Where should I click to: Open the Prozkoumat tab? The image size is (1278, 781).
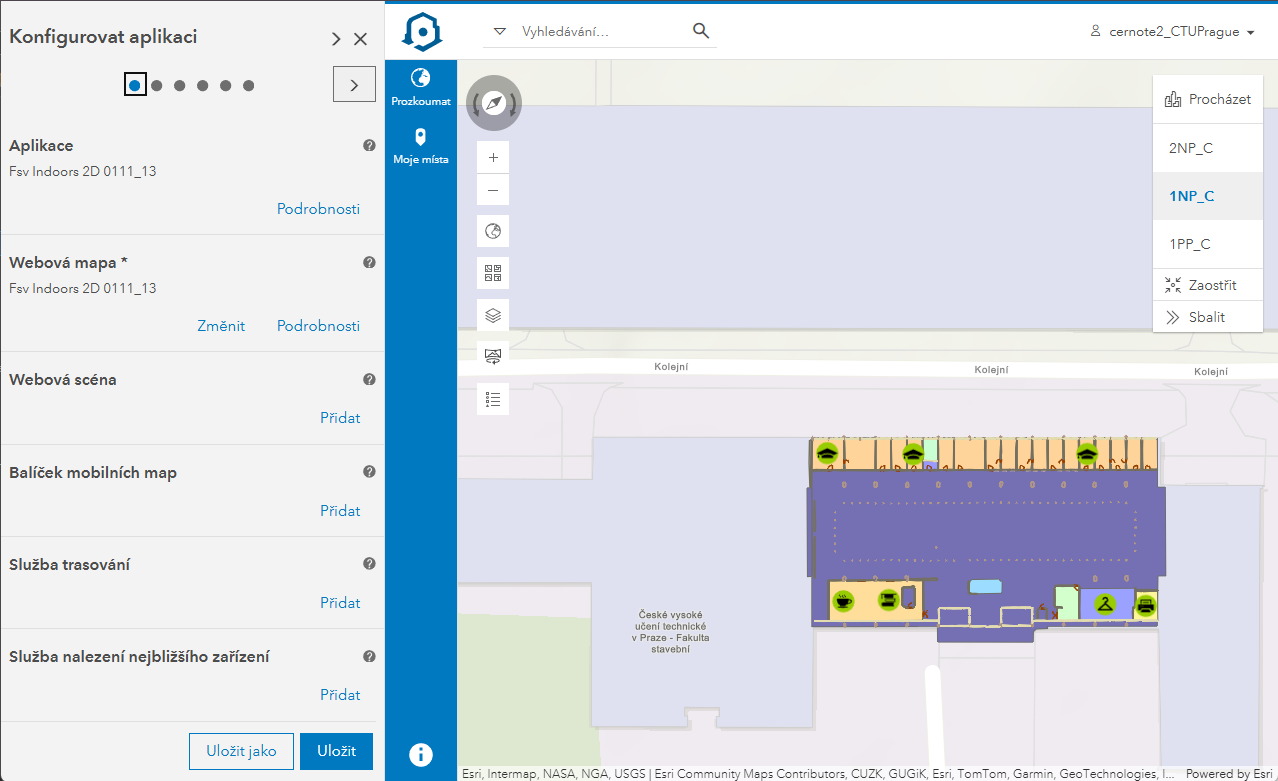(x=421, y=88)
